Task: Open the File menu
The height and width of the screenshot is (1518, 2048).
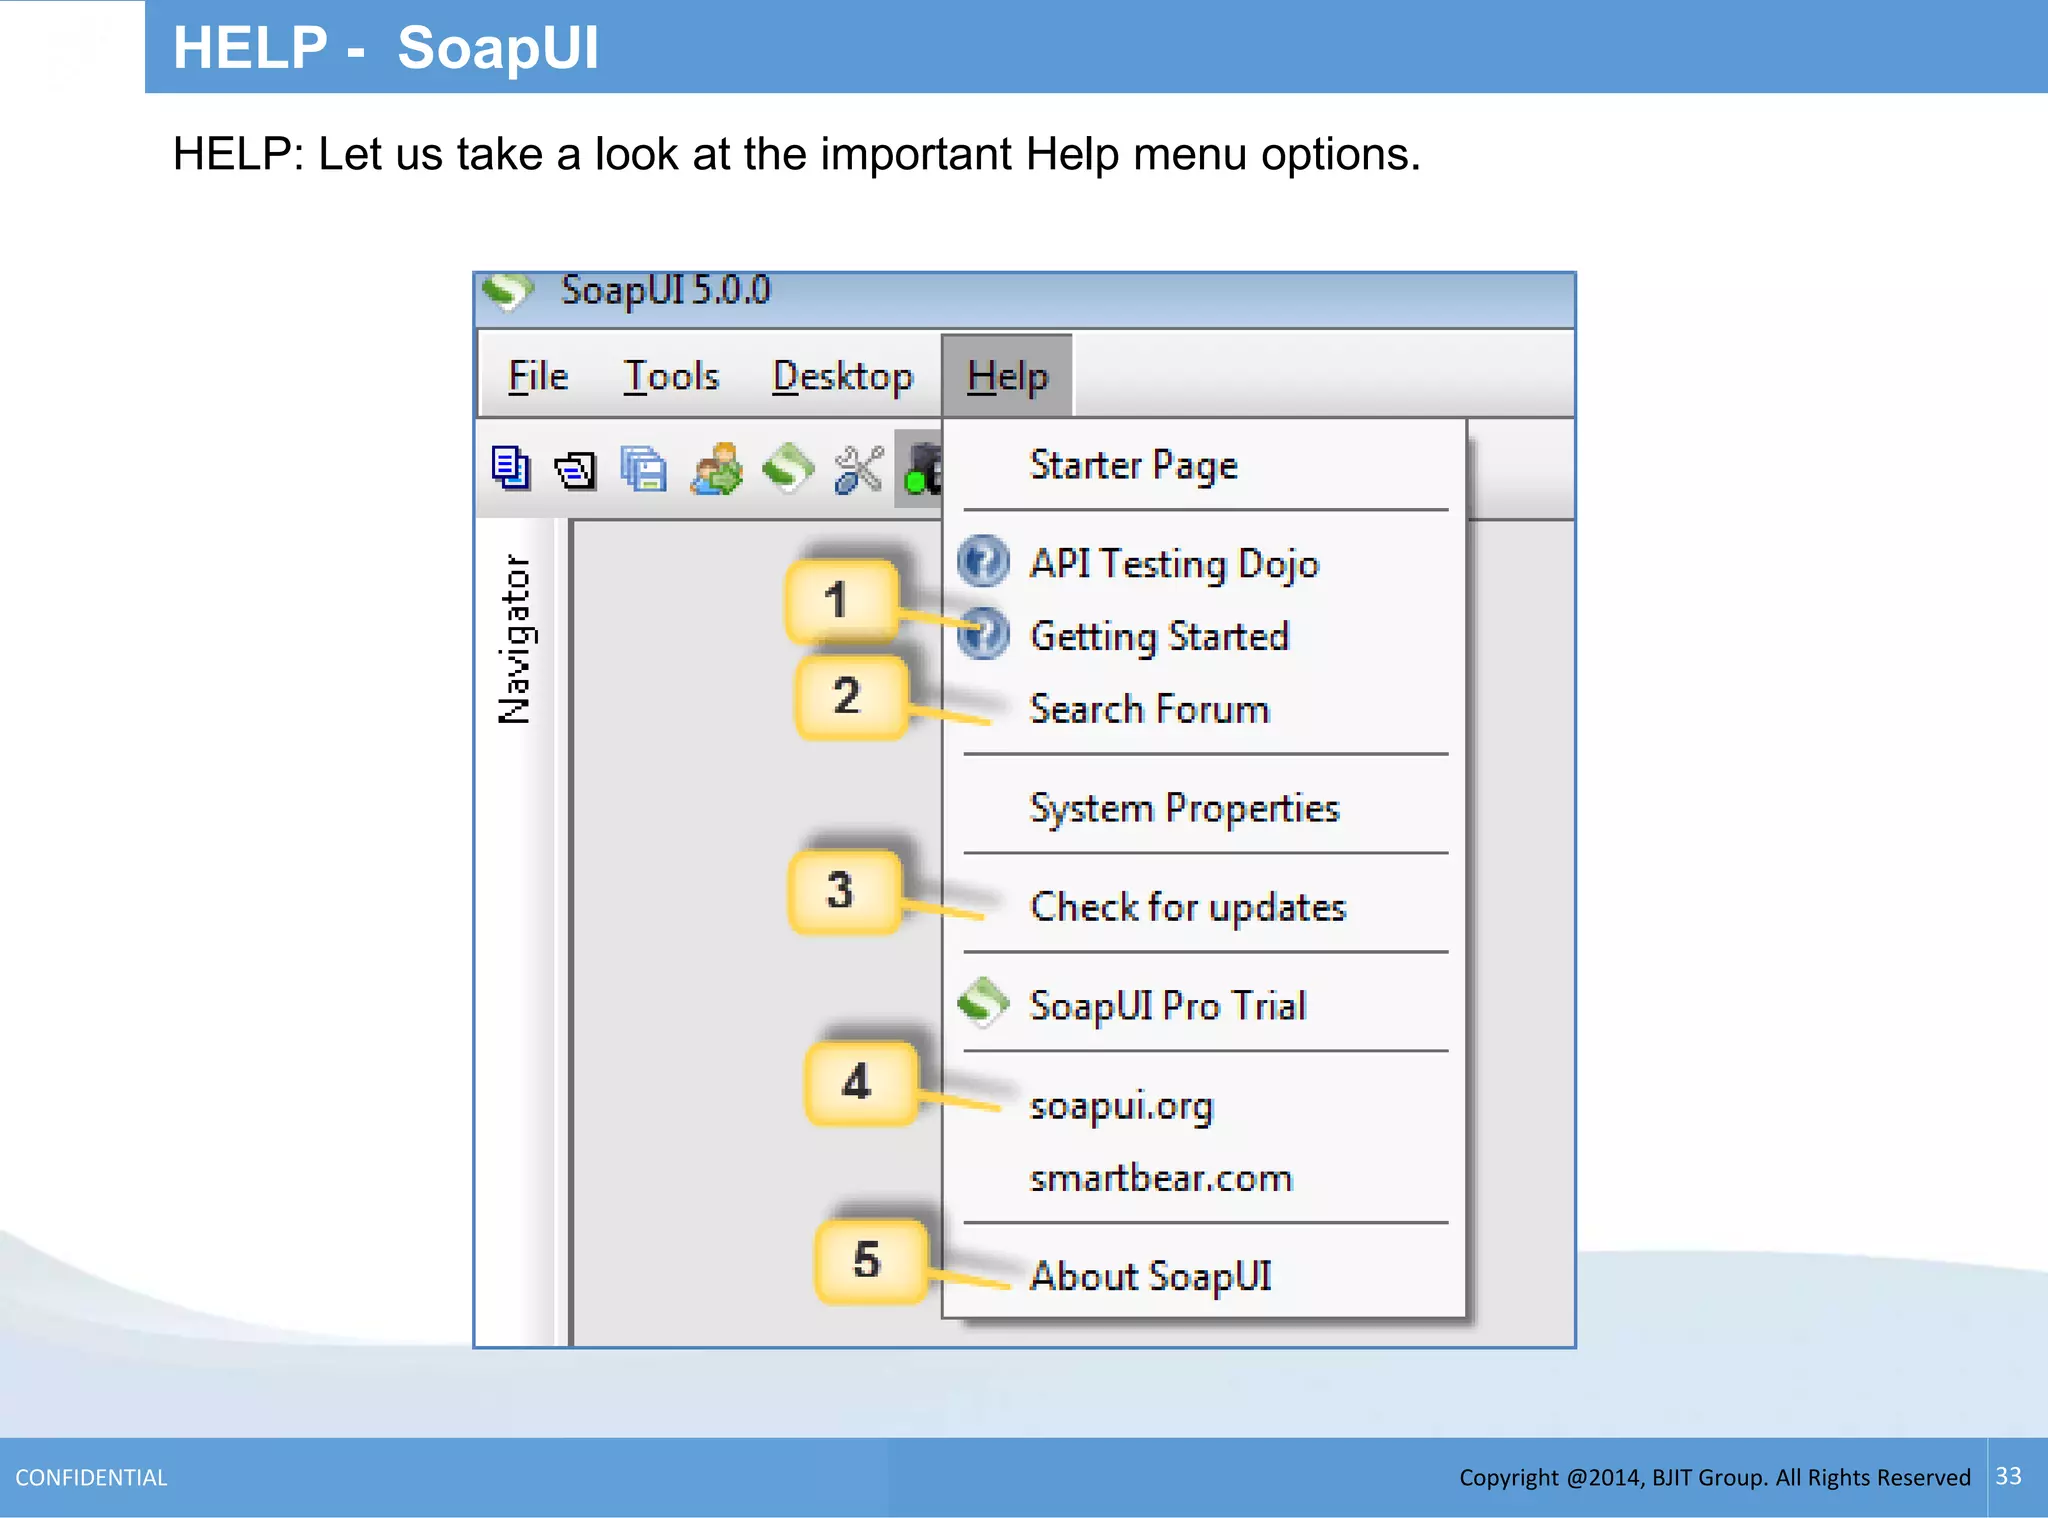Action: click(538, 377)
